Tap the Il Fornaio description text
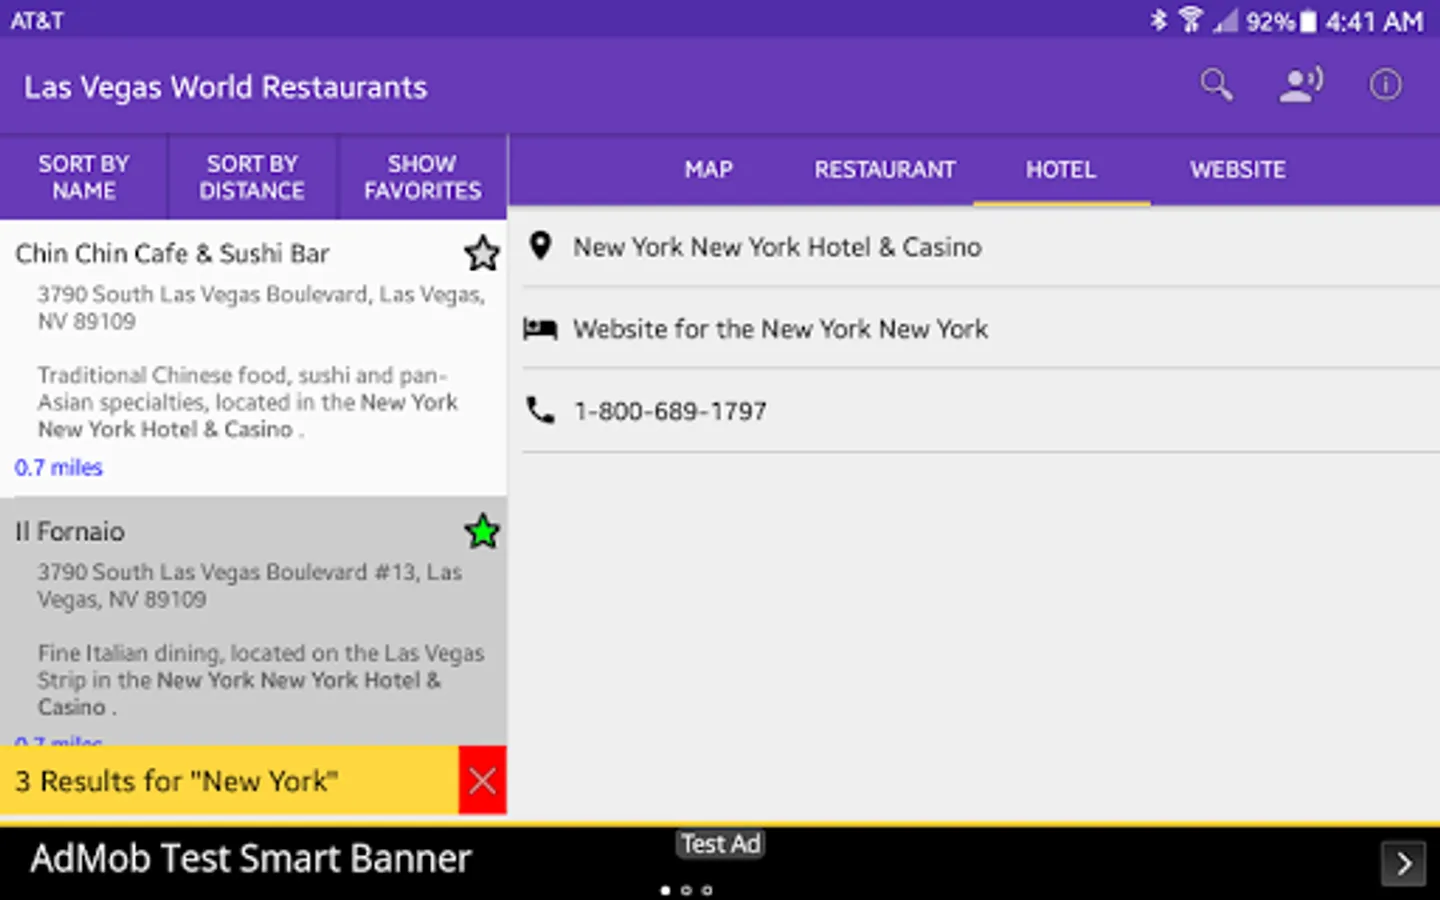Viewport: 1440px width, 900px height. (261, 680)
